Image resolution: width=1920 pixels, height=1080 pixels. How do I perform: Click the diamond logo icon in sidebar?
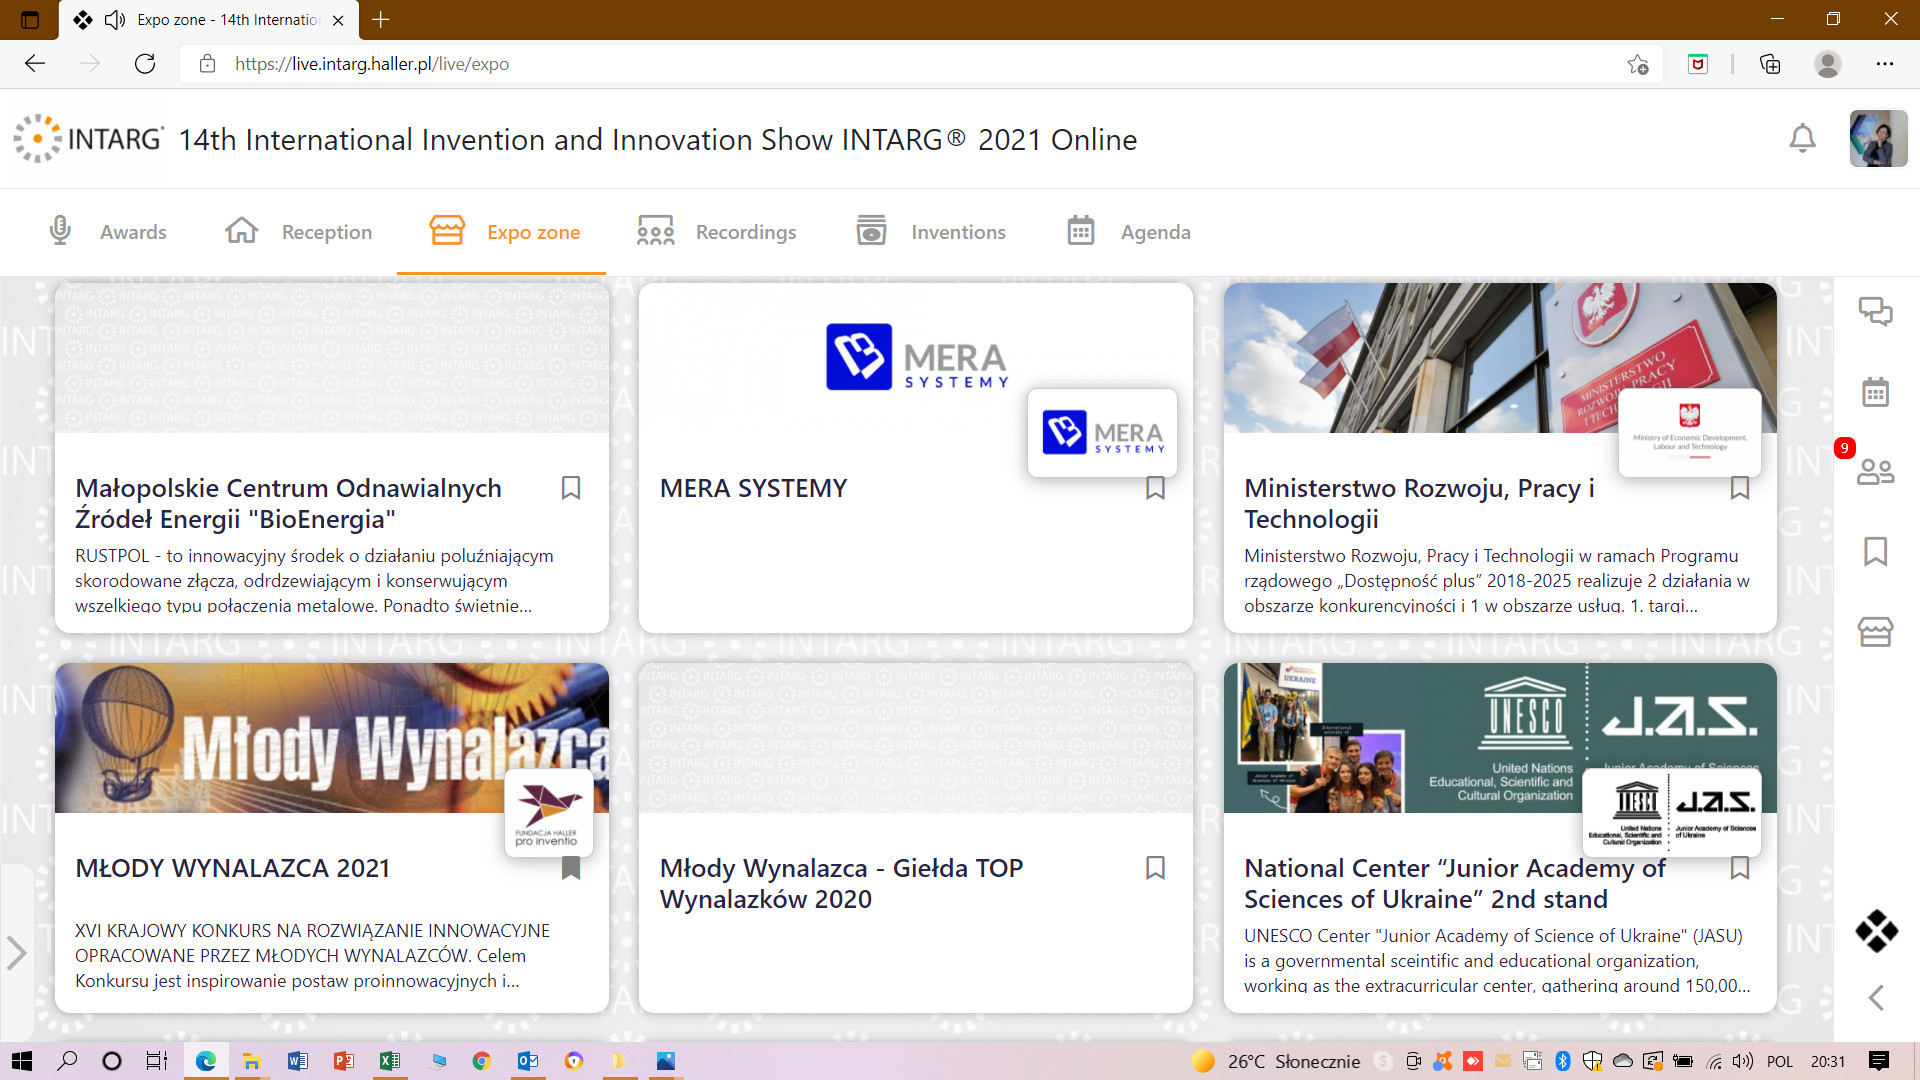click(1876, 930)
